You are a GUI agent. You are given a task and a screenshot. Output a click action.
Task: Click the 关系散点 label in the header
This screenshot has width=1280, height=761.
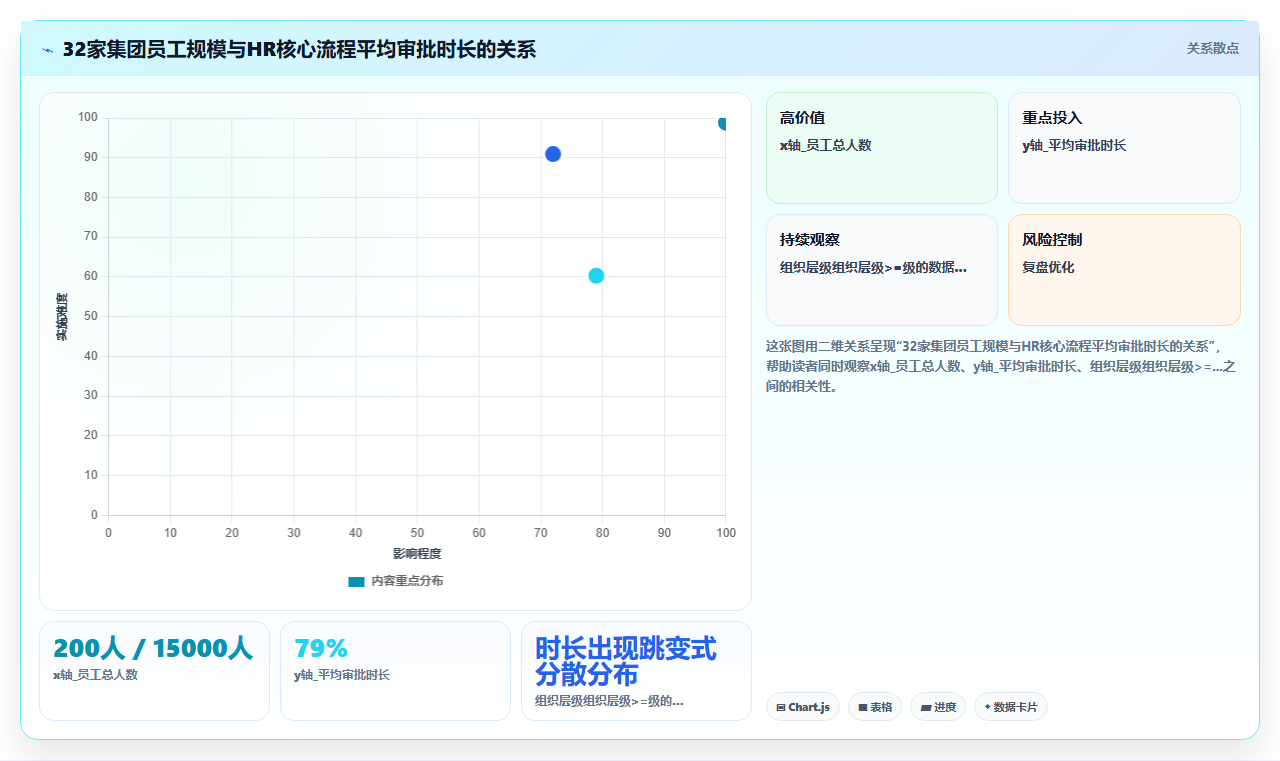(1213, 48)
